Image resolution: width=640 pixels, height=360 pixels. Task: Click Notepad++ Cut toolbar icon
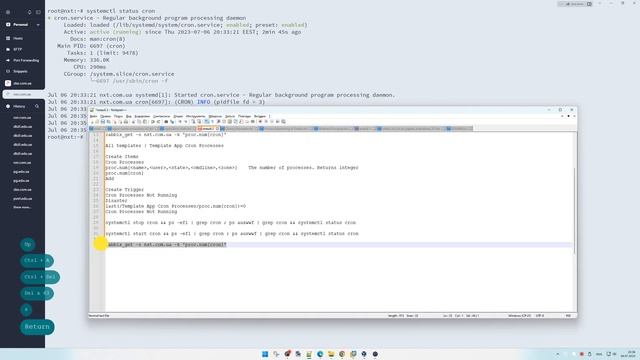click(x=133, y=122)
